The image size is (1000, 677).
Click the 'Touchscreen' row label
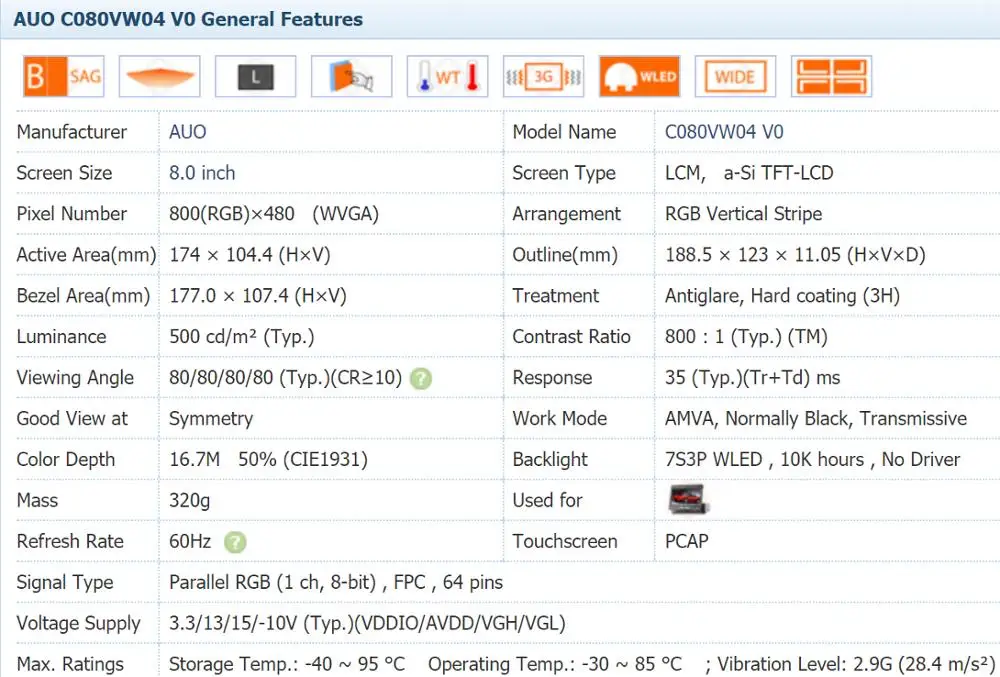[x=565, y=541]
